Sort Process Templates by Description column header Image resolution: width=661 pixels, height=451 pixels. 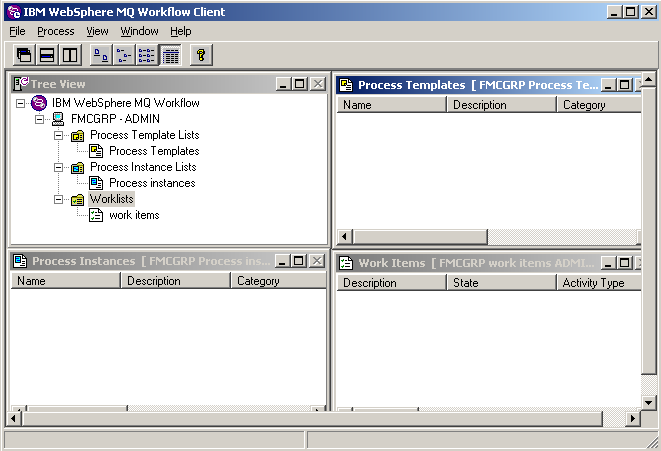coord(501,105)
